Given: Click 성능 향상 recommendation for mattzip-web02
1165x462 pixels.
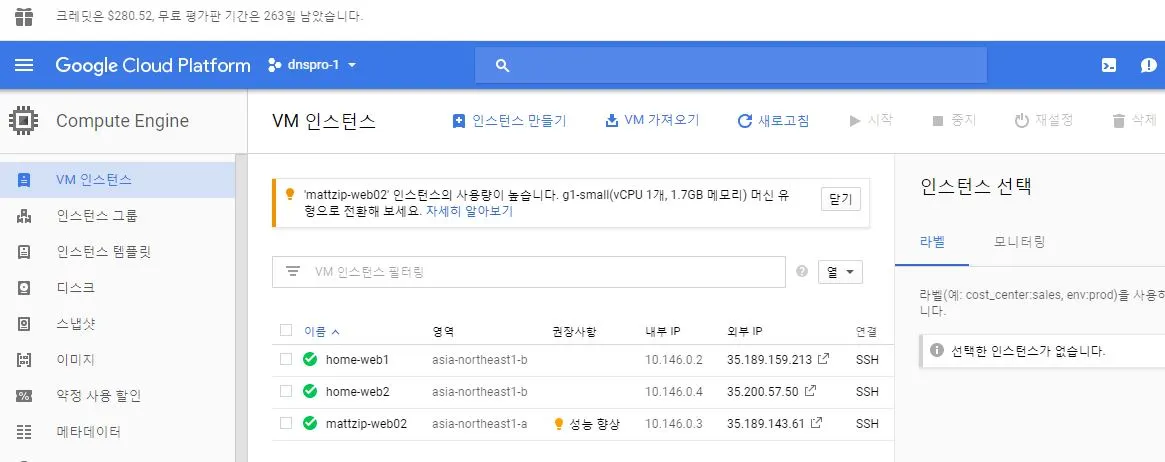Looking at the screenshot, I should pyautogui.click(x=587, y=423).
